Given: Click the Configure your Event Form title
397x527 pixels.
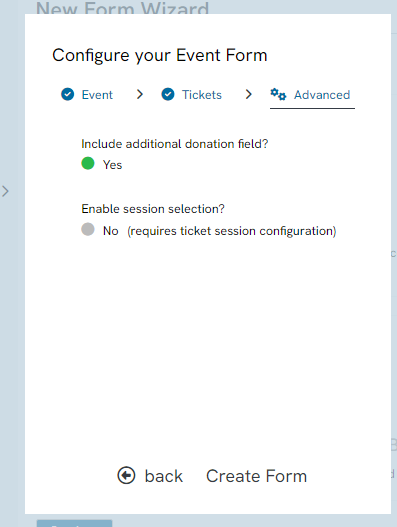Looking at the screenshot, I should tap(160, 55).
